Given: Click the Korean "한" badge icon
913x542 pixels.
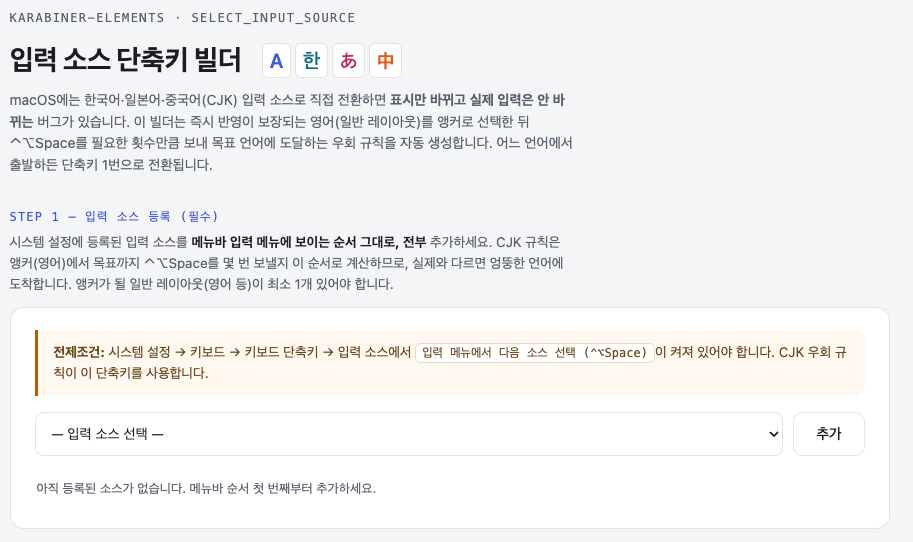Looking at the screenshot, I should 312,61.
